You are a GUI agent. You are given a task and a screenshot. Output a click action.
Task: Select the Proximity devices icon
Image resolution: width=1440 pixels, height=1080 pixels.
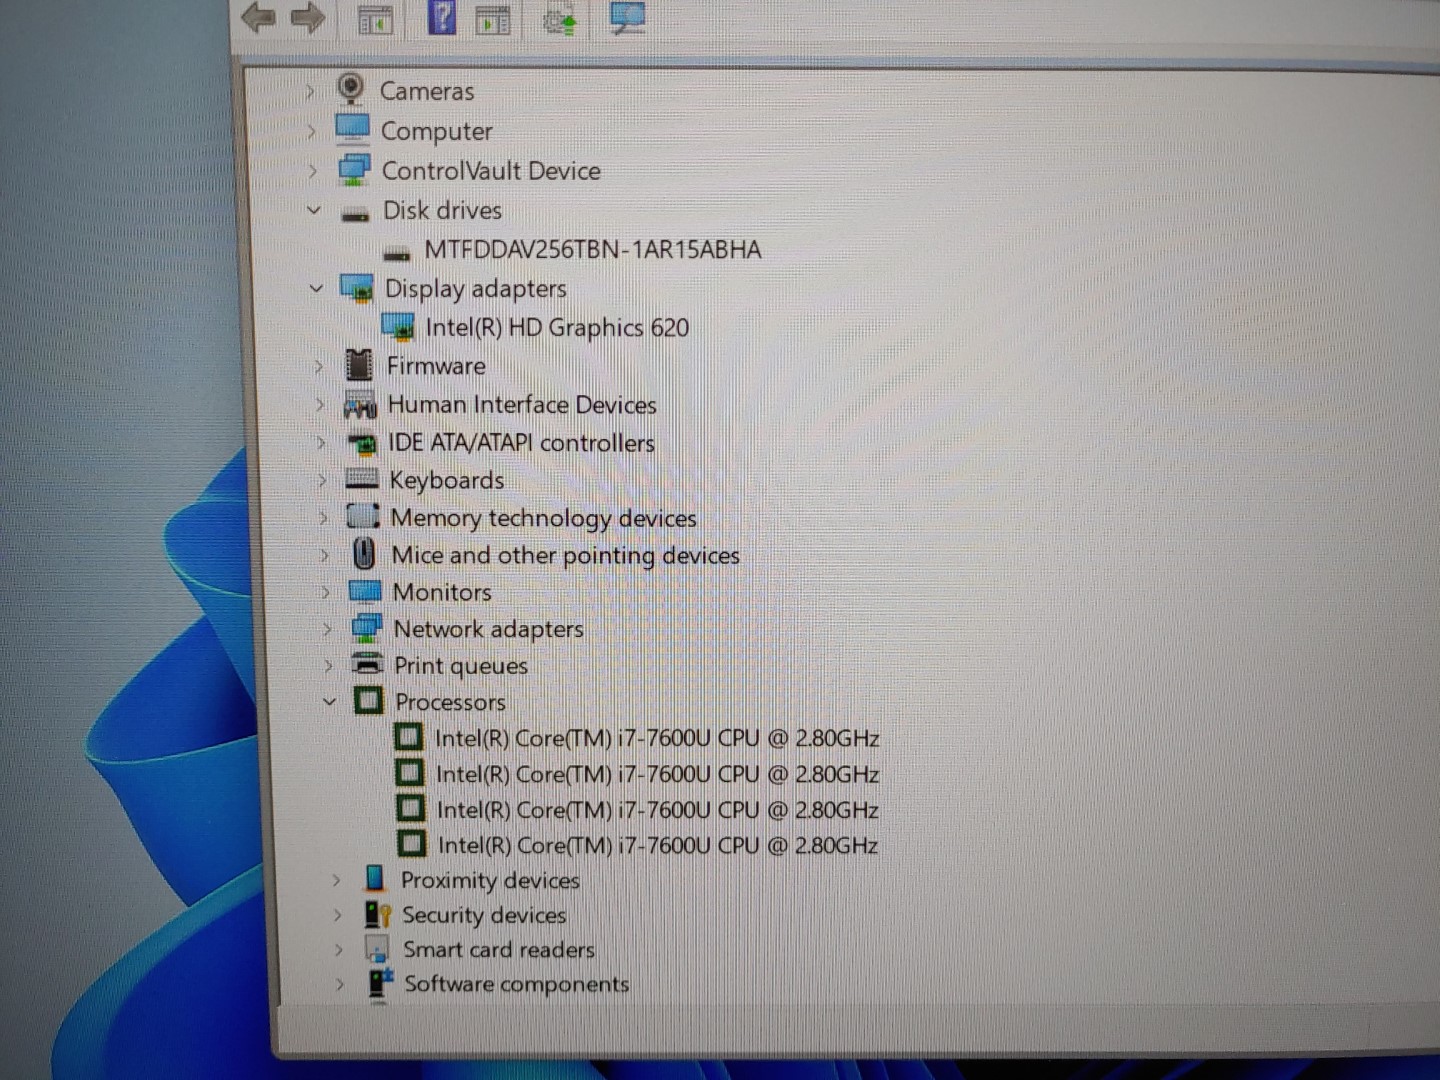(375, 878)
